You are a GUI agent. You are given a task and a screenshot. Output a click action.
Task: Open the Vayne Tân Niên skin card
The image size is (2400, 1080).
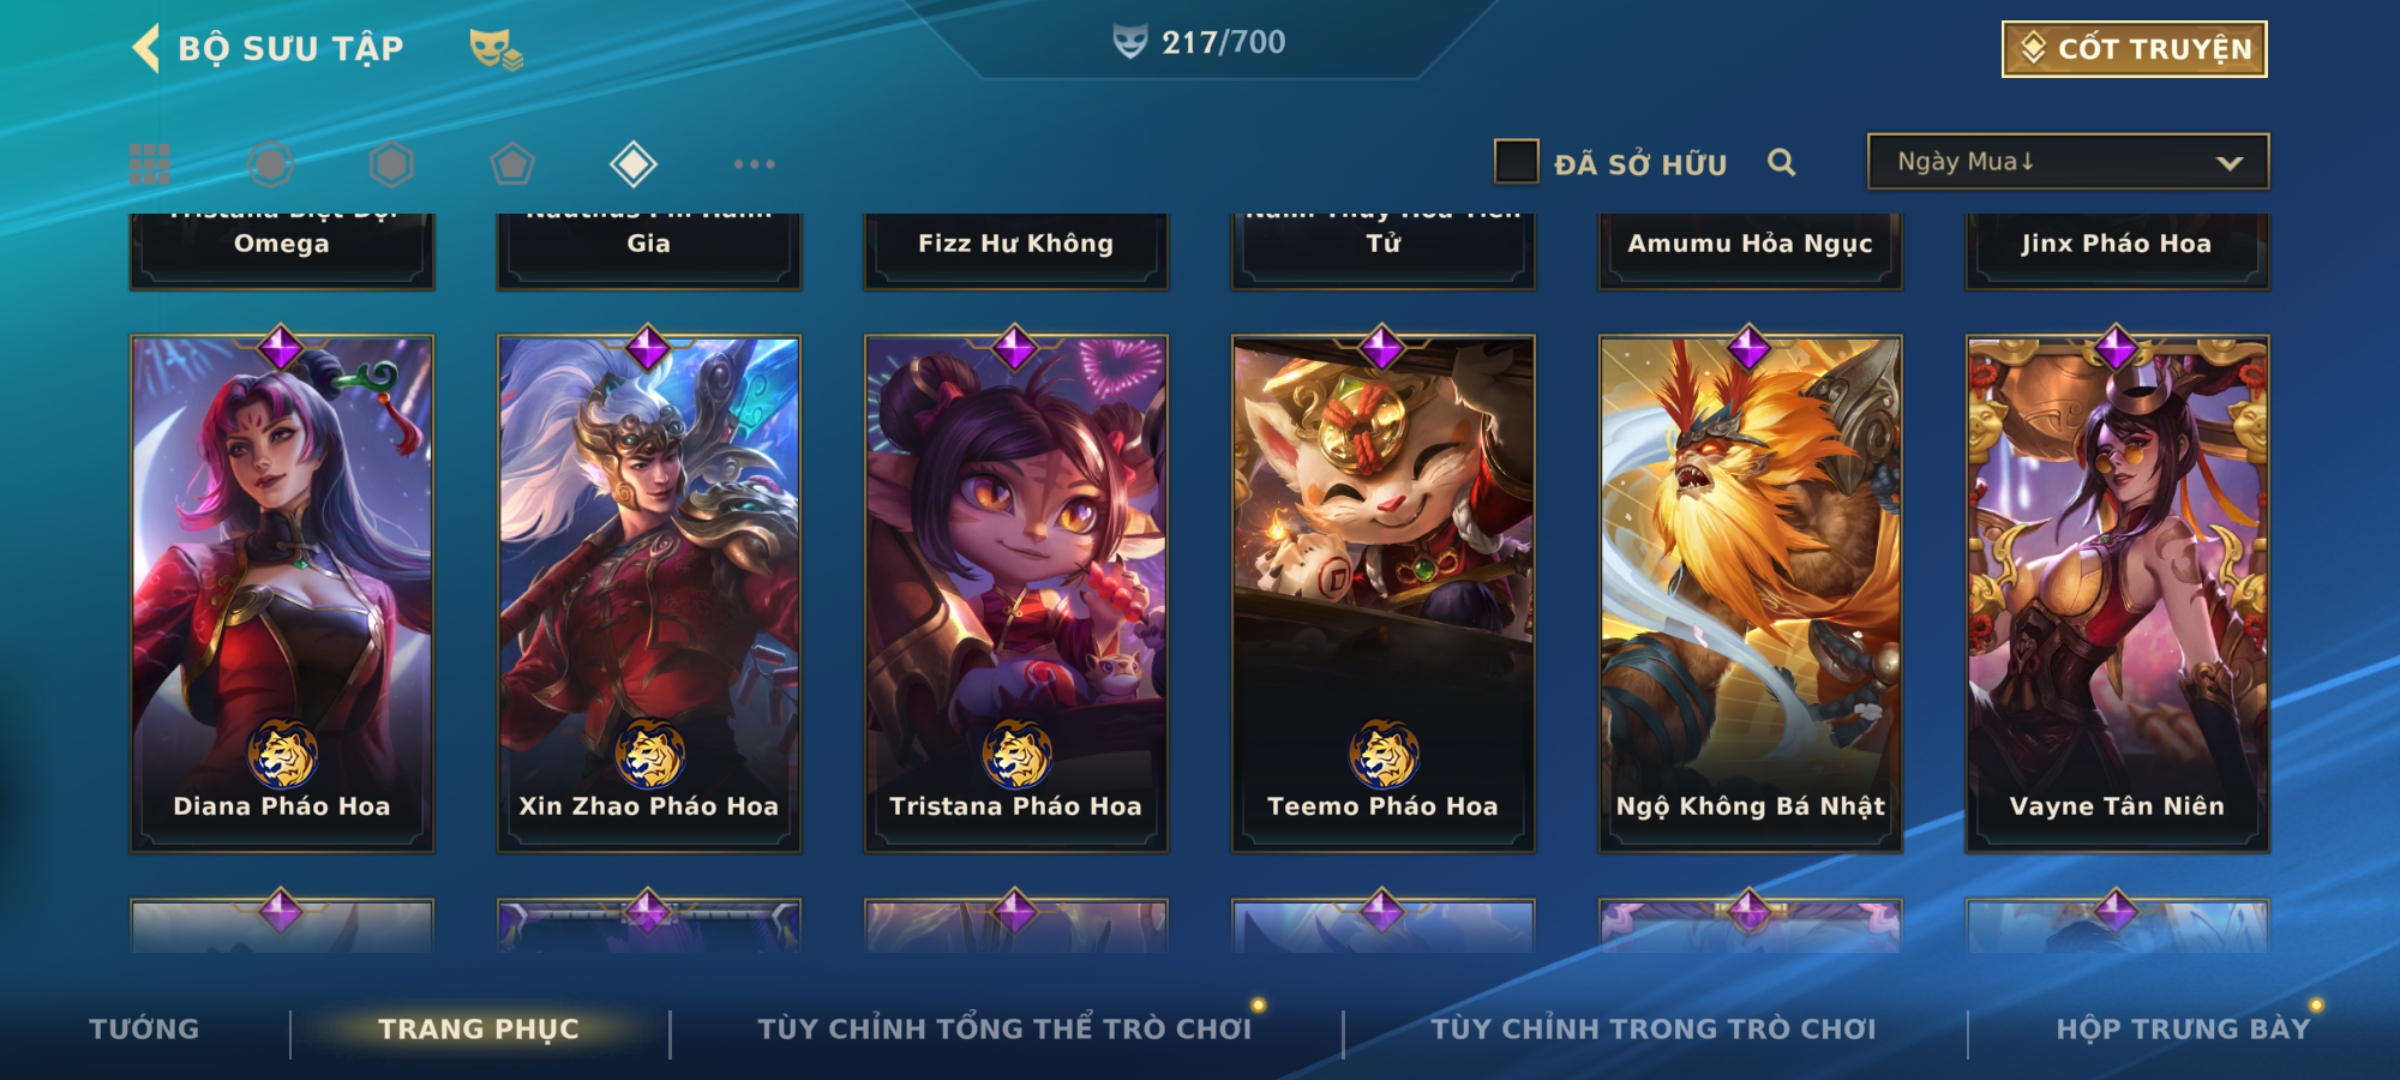[2117, 593]
